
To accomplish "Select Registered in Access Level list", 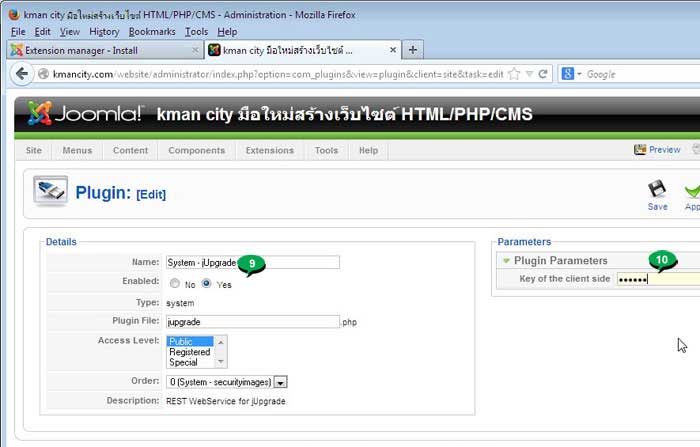I will click(x=191, y=352).
